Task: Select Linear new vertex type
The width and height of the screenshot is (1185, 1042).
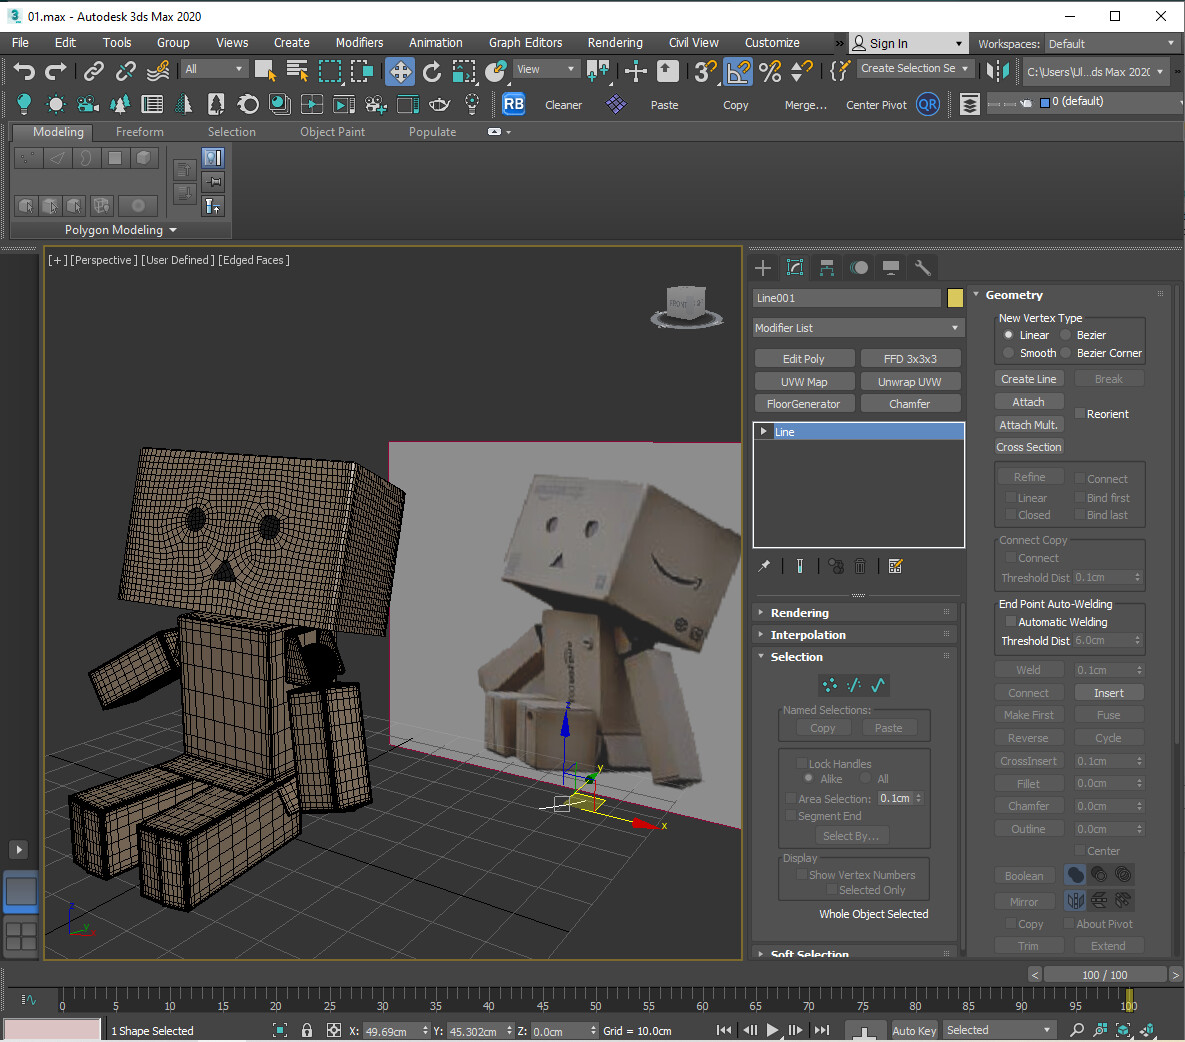Action: [x=1008, y=335]
